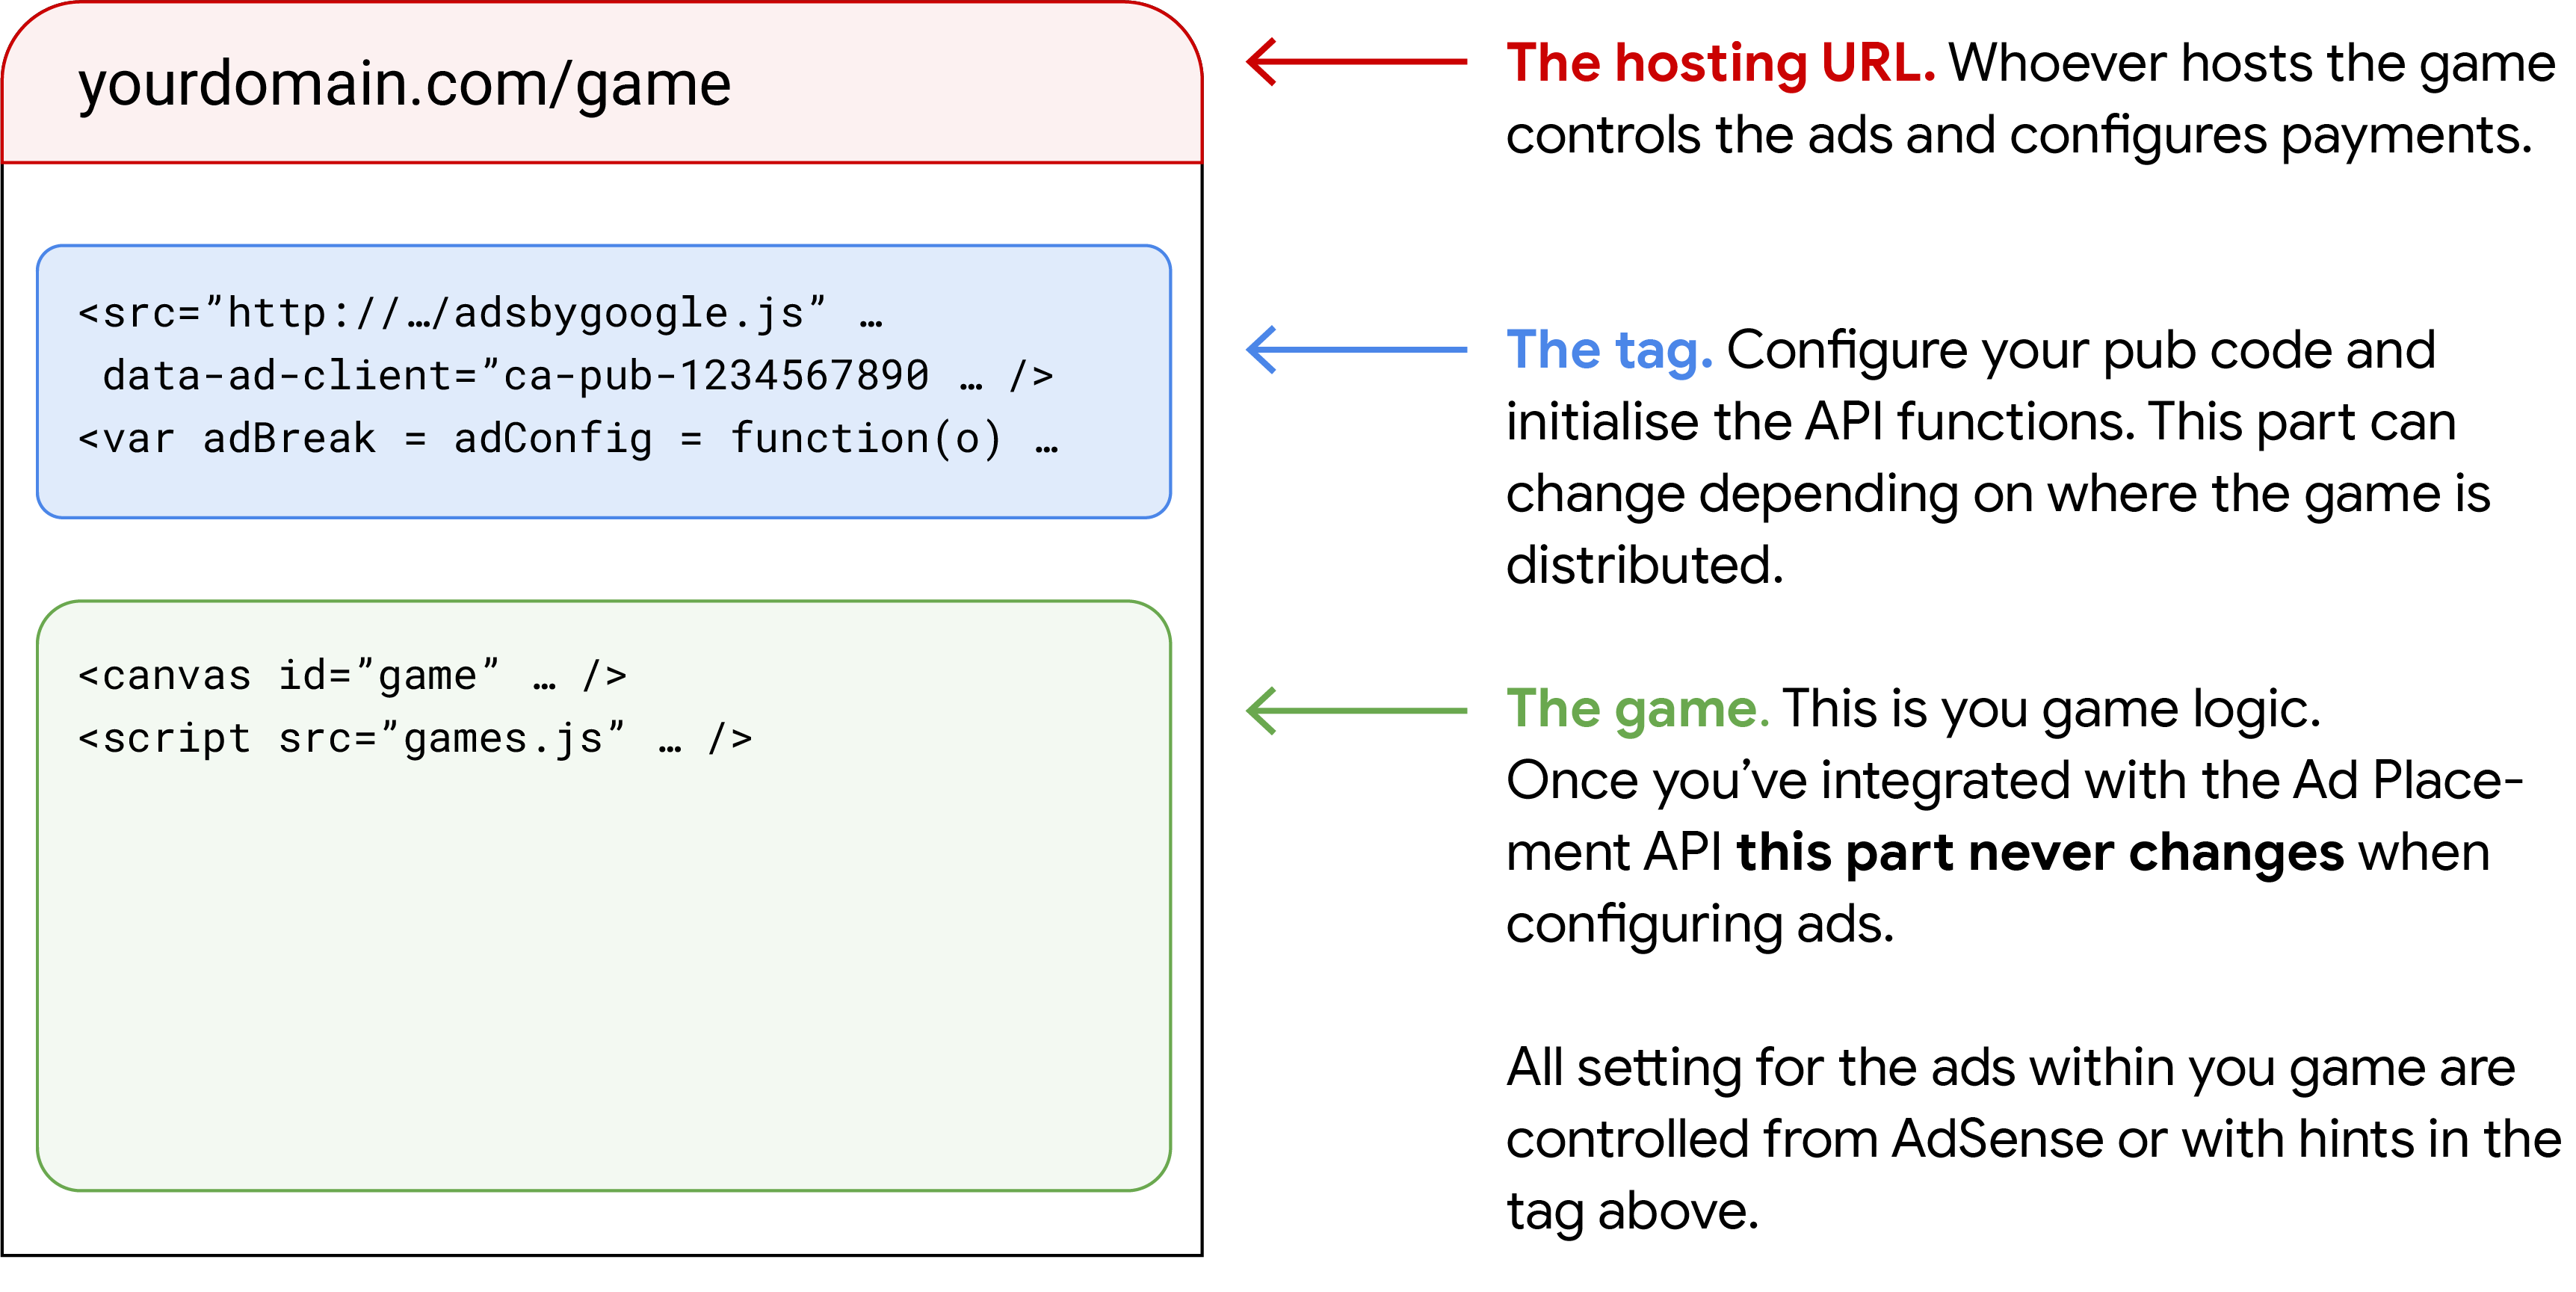Screen dimensions: 2576x1292
Task: Click the adBreak adConfig function line
Action: [x=570, y=437]
